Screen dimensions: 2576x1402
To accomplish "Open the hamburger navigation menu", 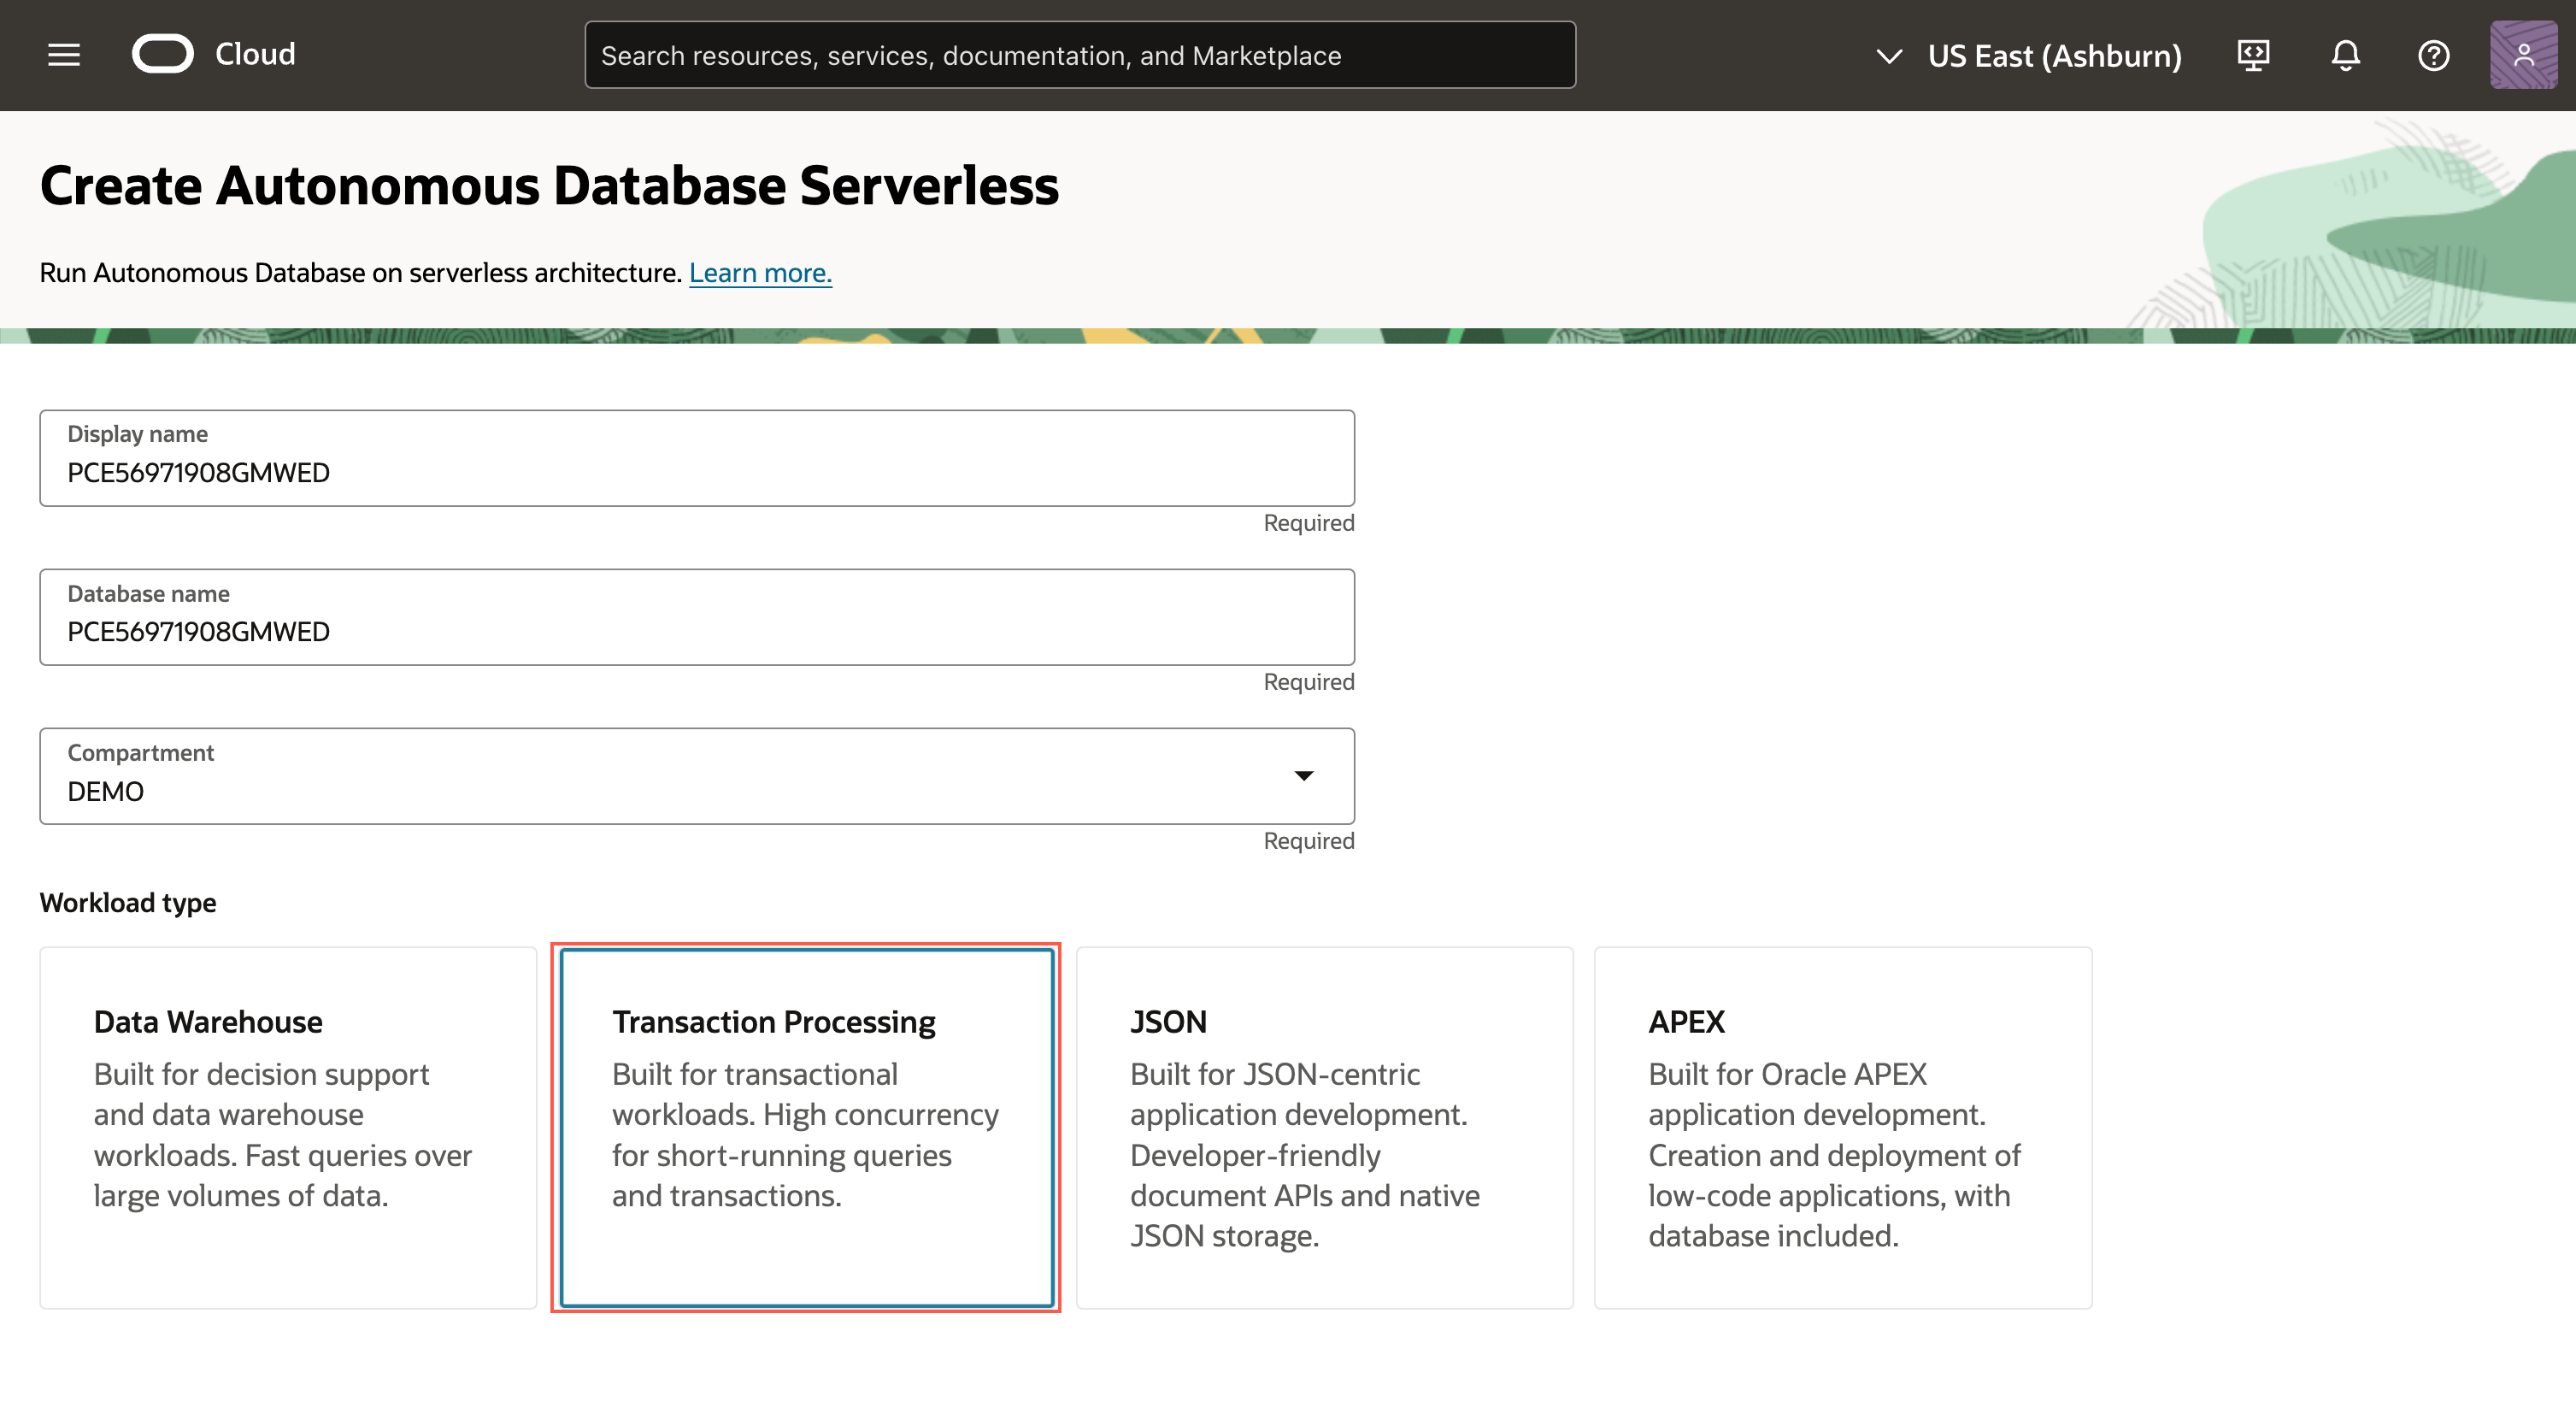I will point(64,55).
